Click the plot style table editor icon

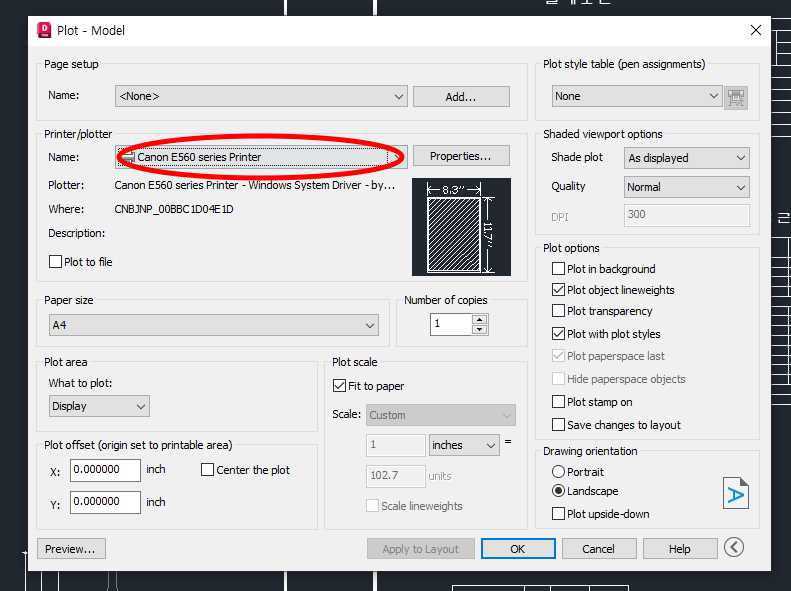[x=737, y=97]
